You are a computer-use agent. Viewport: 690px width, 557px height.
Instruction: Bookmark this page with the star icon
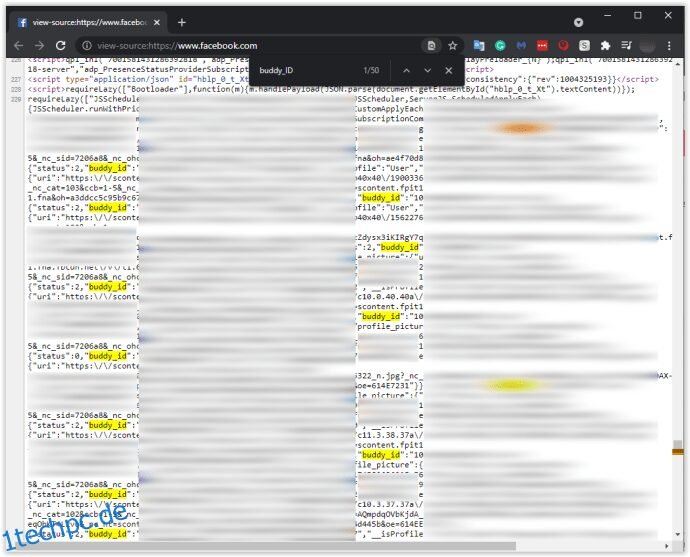pyautogui.click(x=452, y=46)
